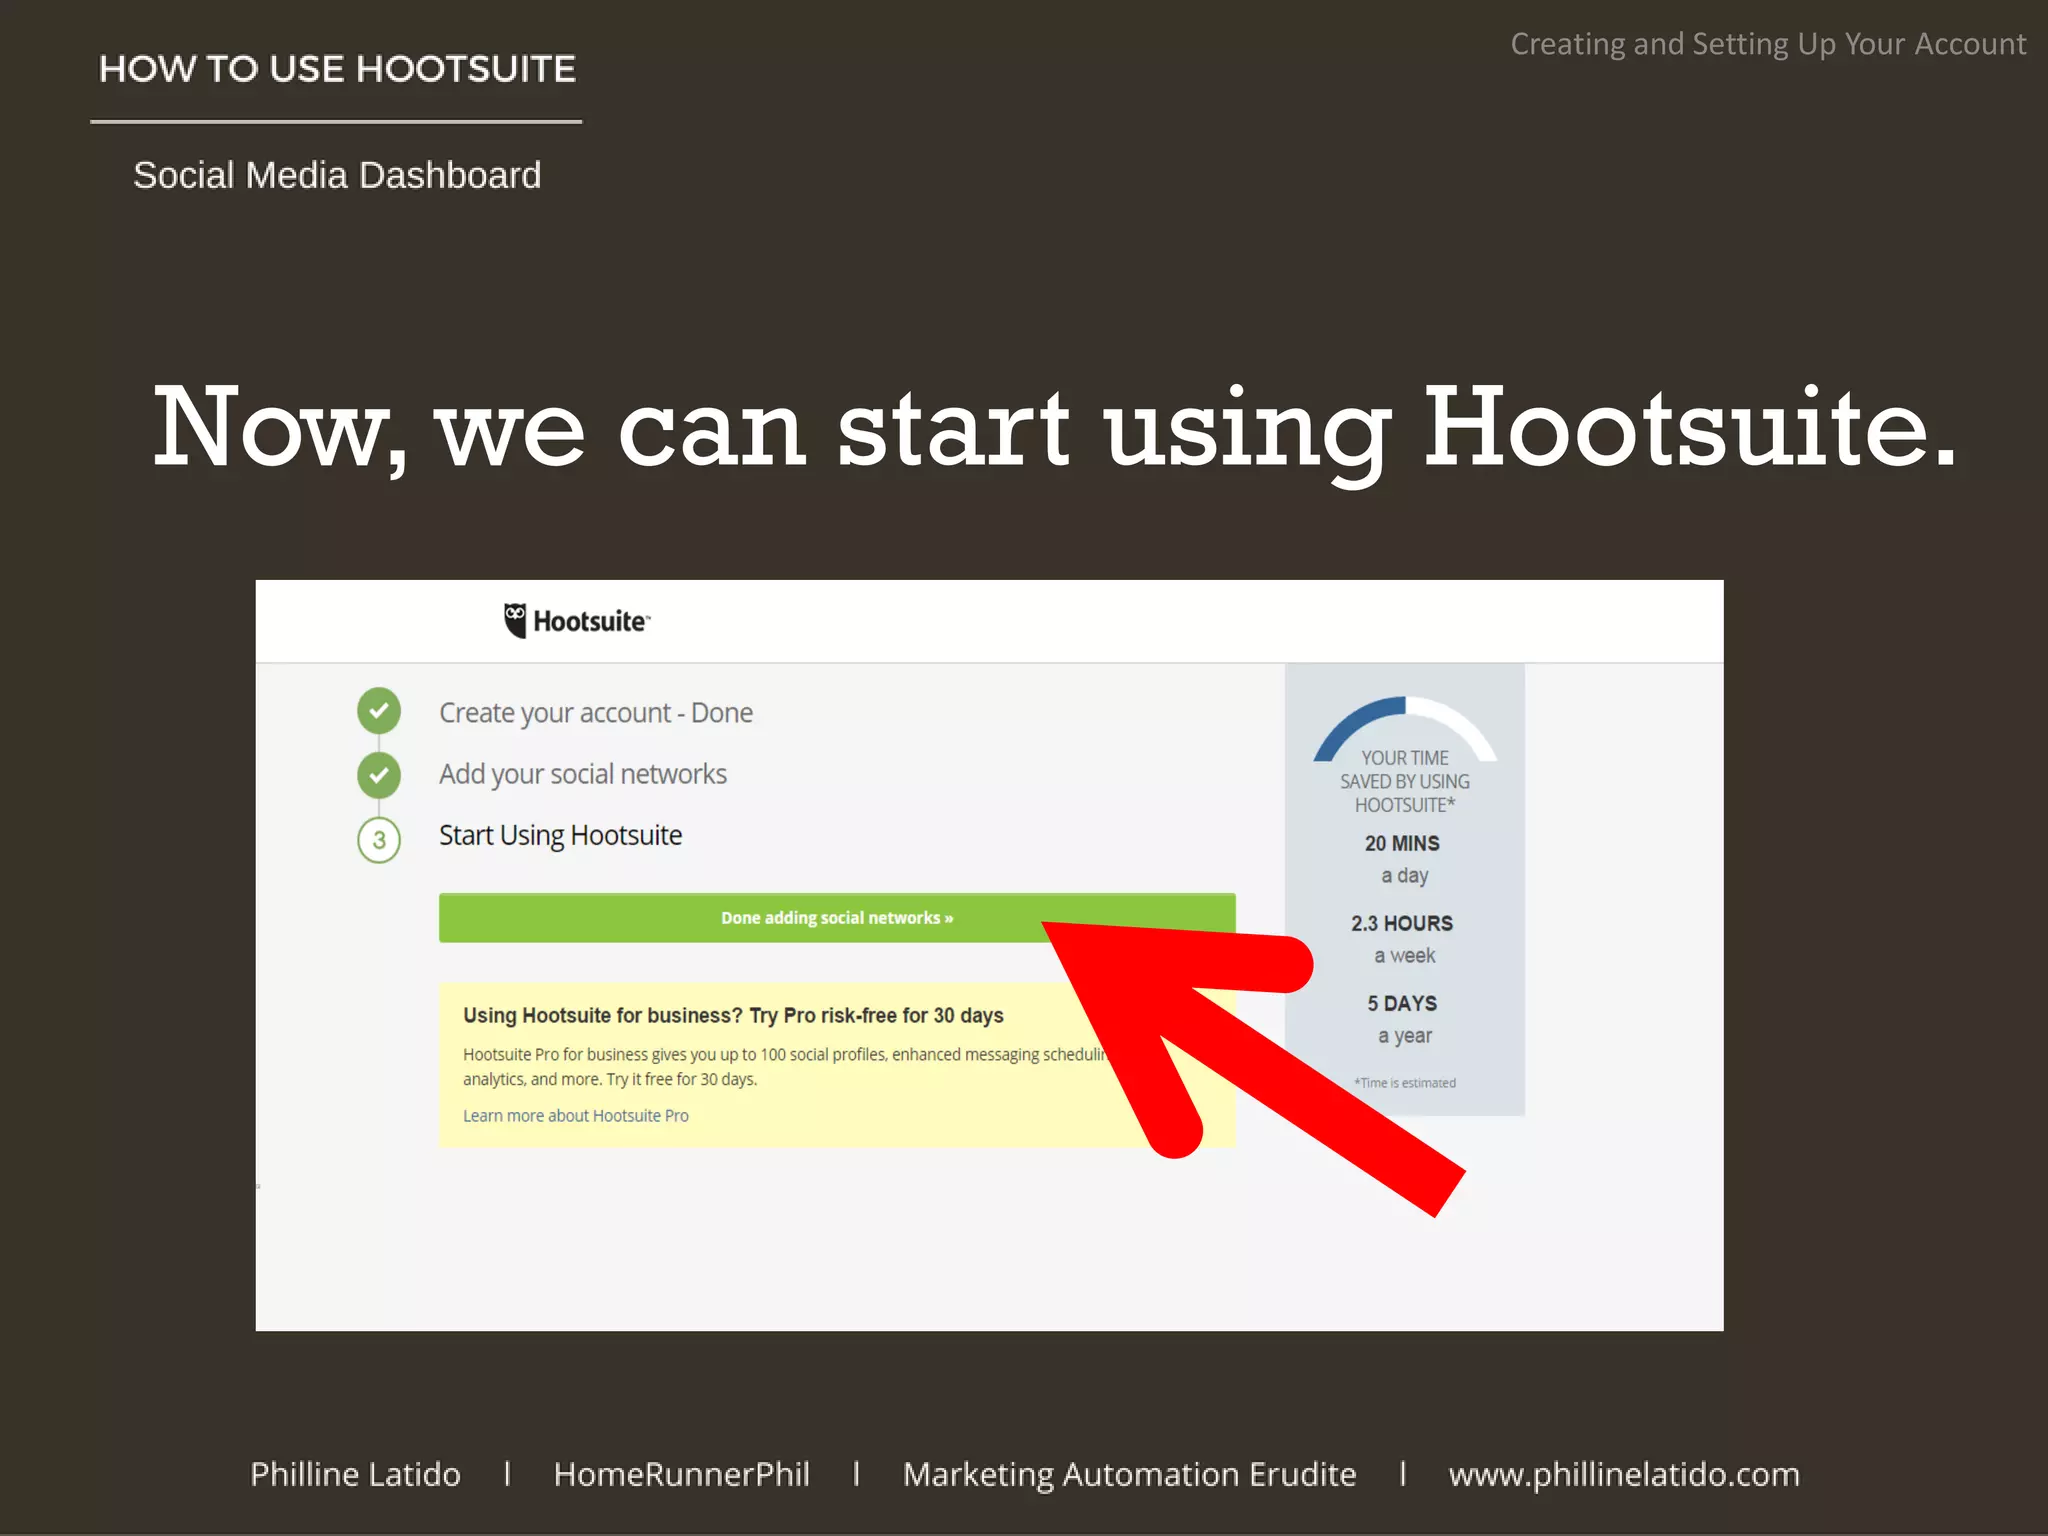Open Learn more about Hootsuite Pro link
Viewport: 2048px width, 1536px height.
click(x=576, y=1116)
